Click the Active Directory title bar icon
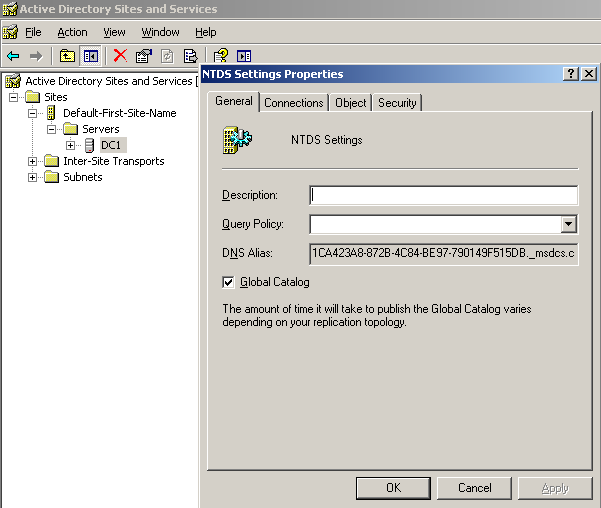 10,9
